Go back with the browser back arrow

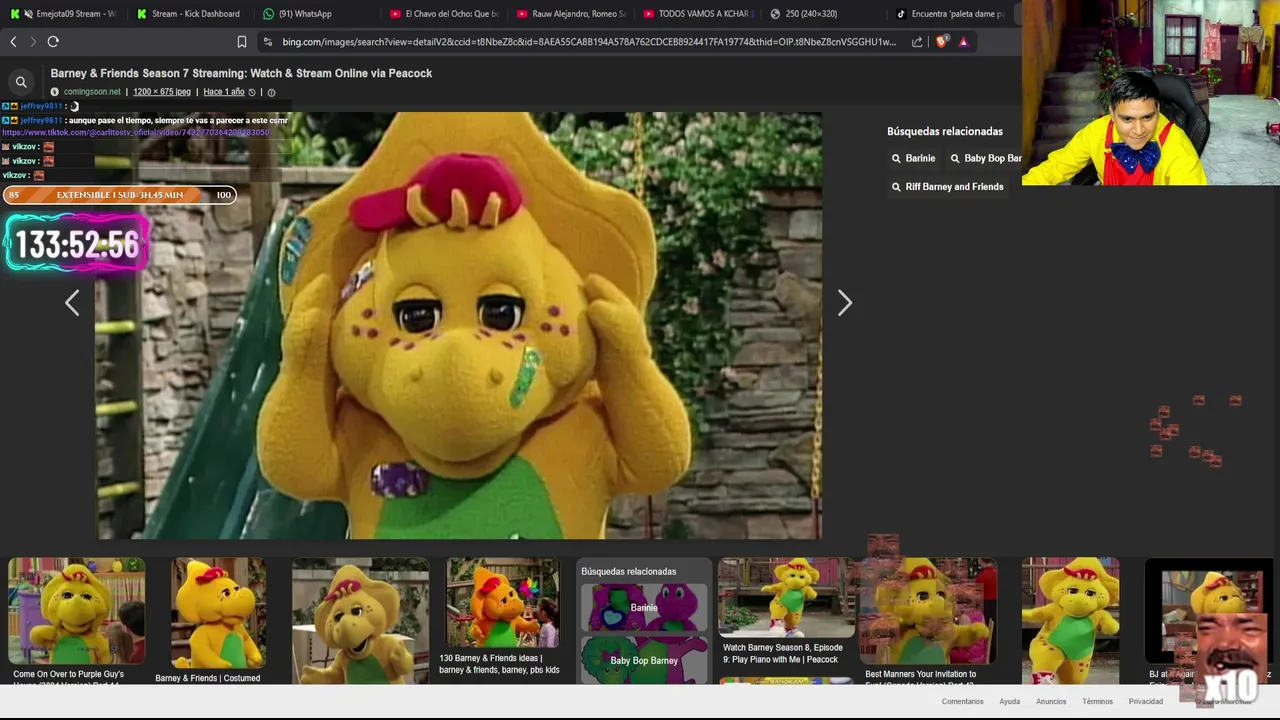pyautogui.click(x=13, y=42)
